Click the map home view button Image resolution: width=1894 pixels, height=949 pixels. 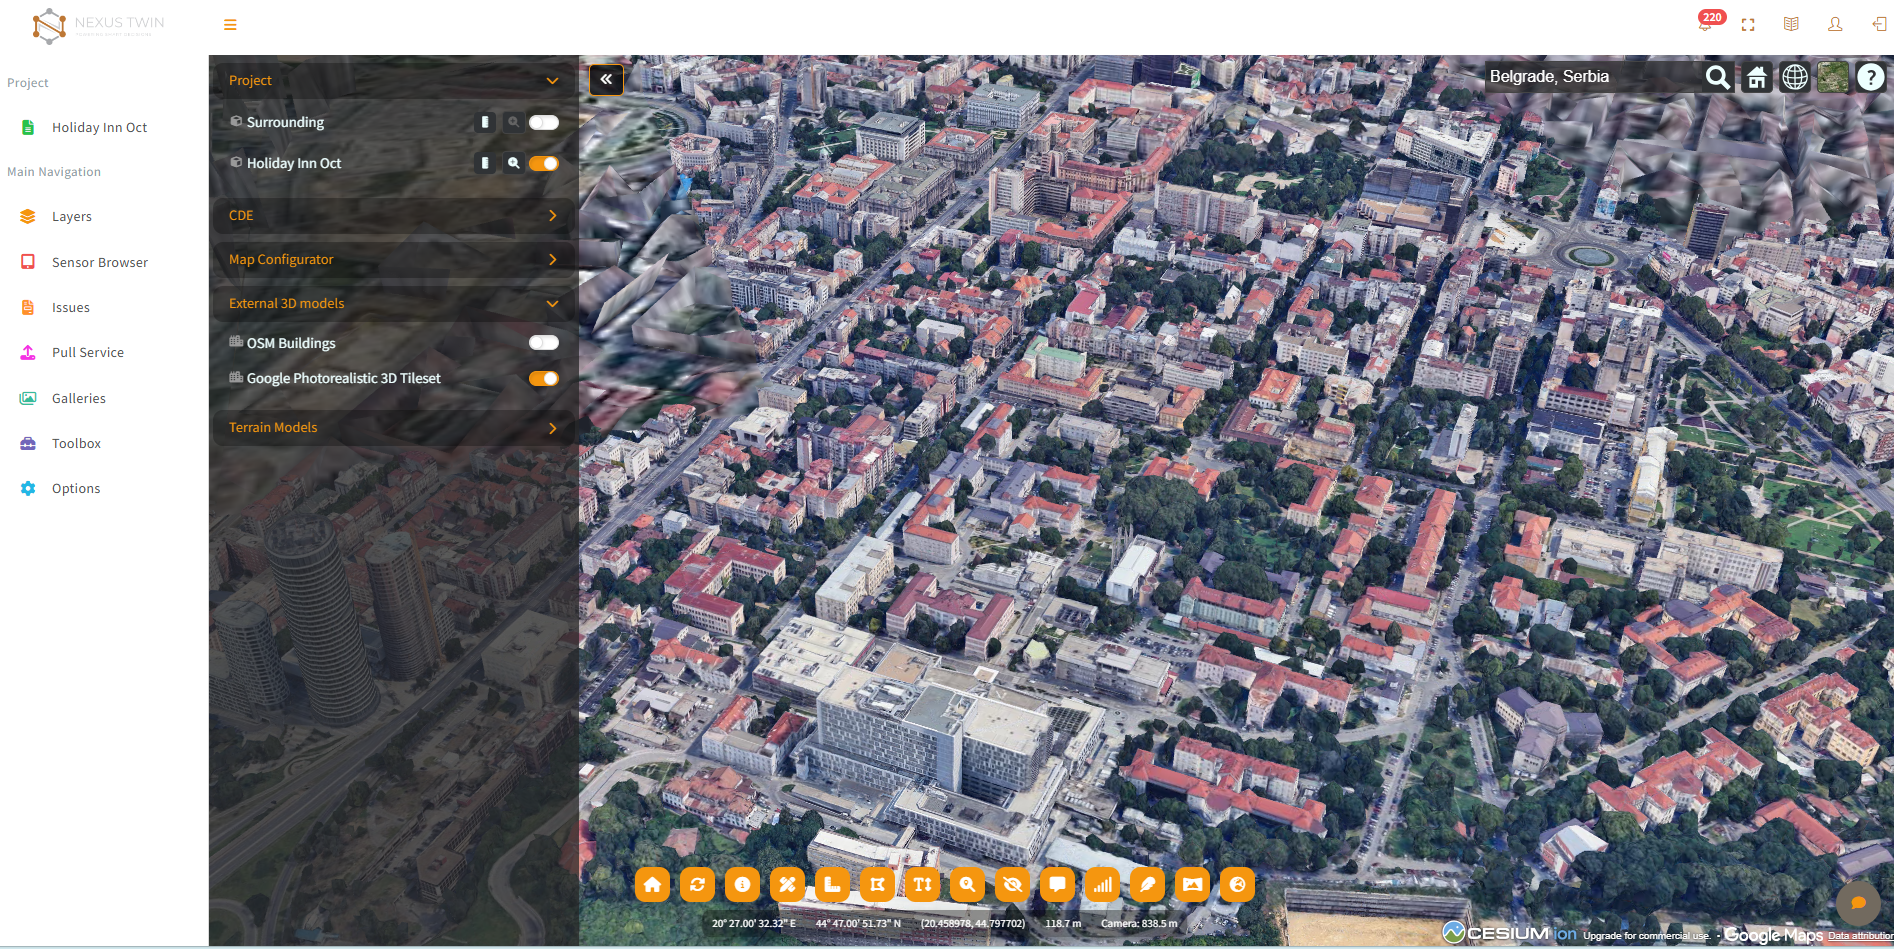1757,77
